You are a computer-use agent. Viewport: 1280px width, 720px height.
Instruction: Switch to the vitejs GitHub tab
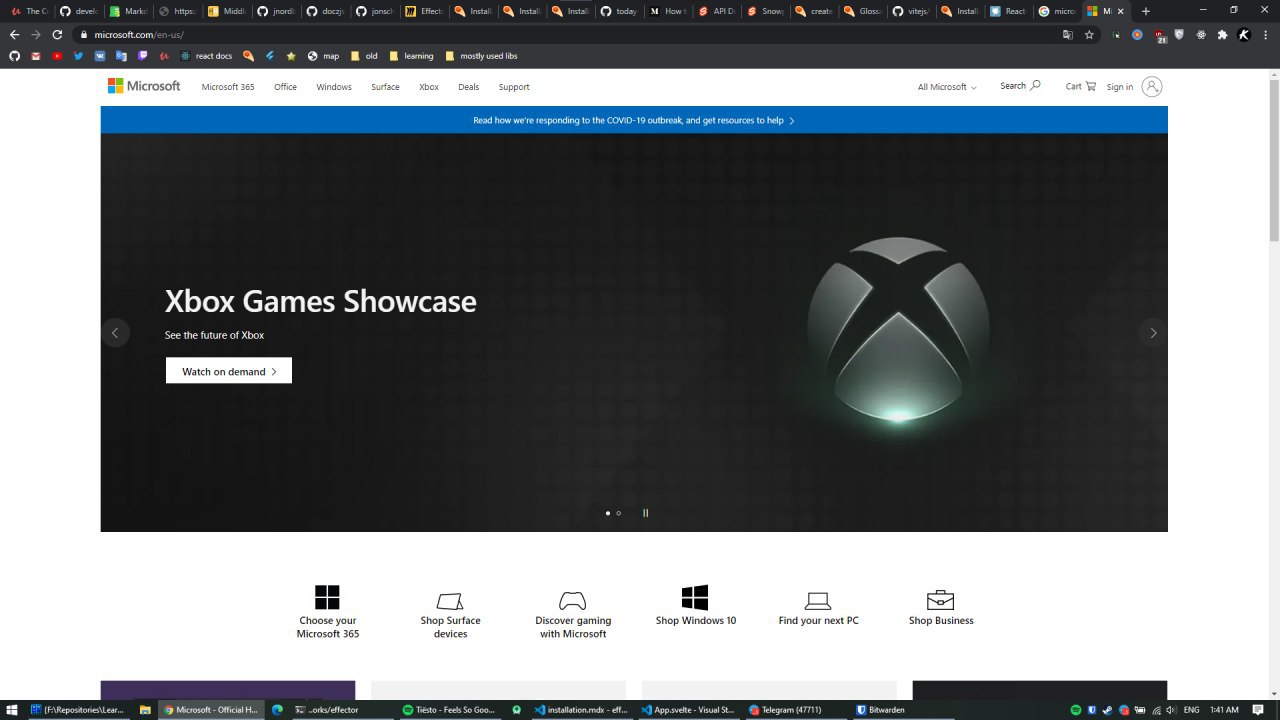click(x=910, y=11)
